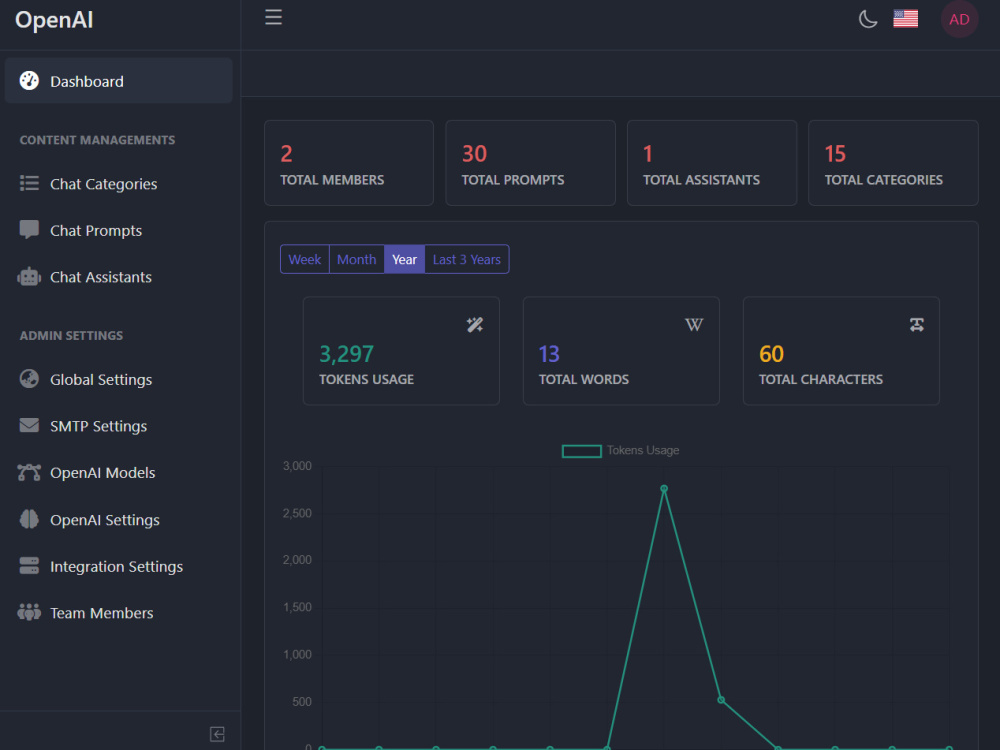Click the 60 total characters value
This screenshot has width=1000, height=750.
coord(771,353)
